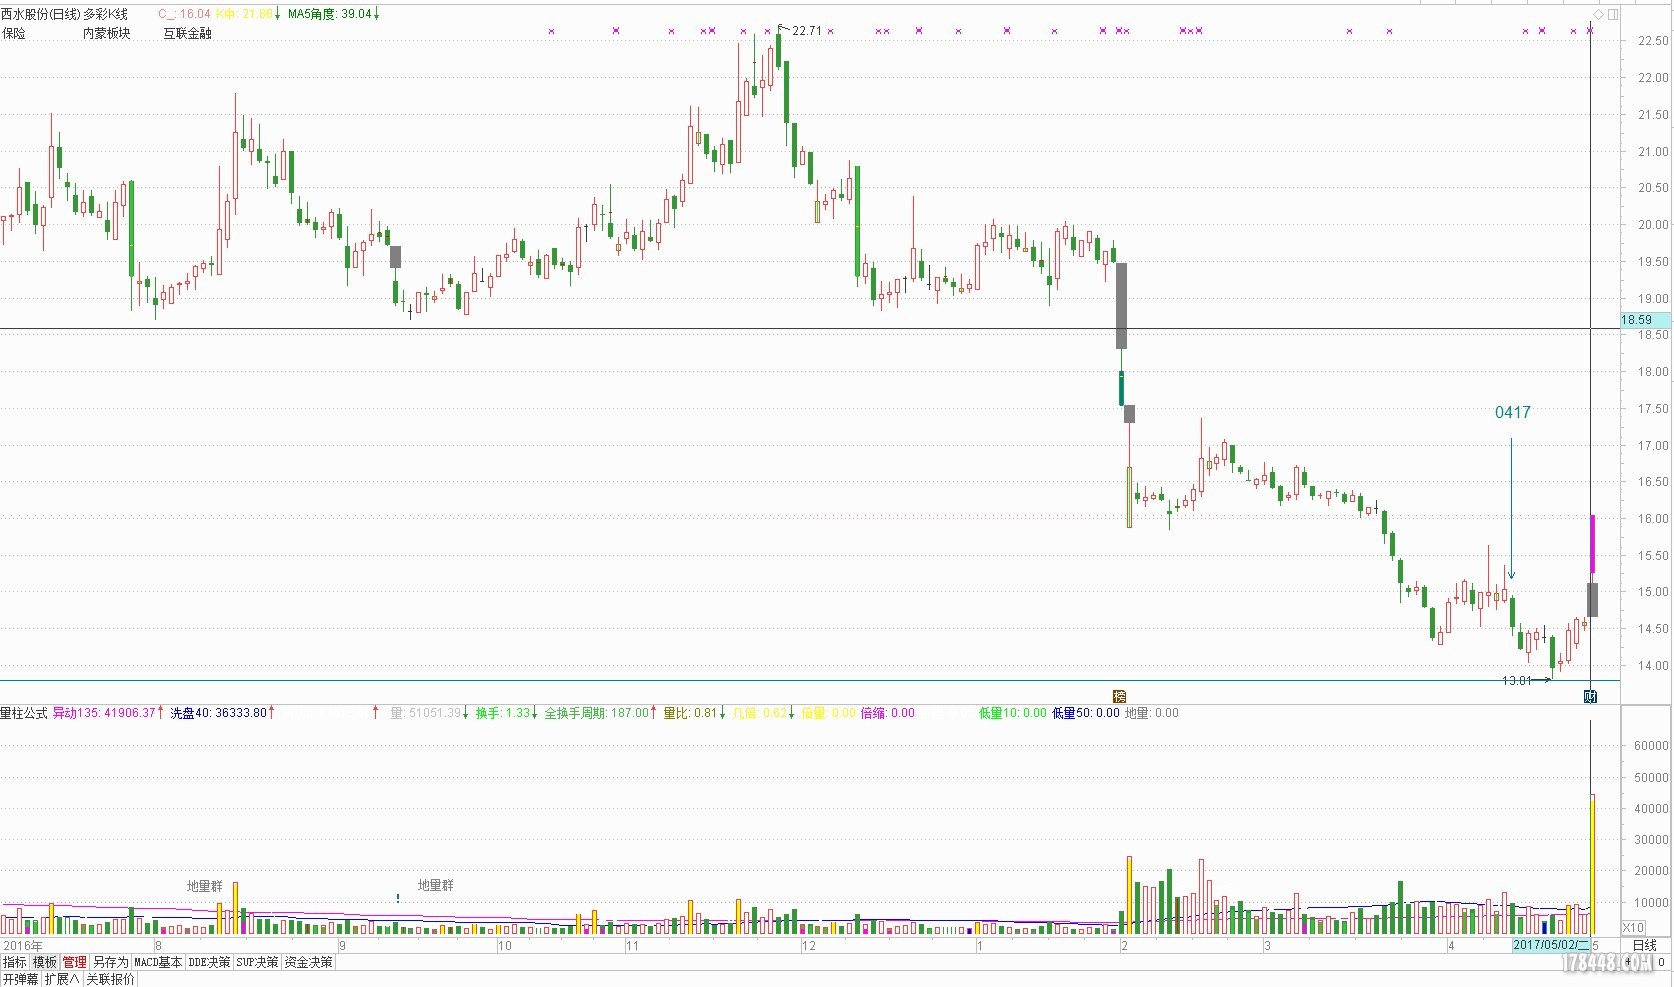Click the 2017/05/02 date tag on timeline
This screenshot has width=1674, height=987.
click(1551, 945)
